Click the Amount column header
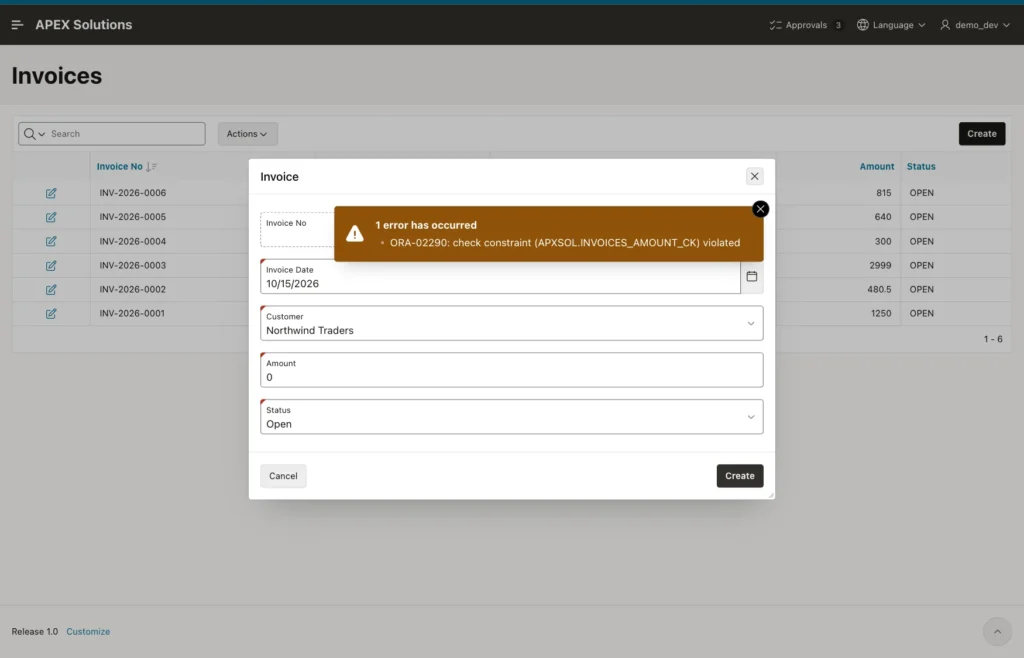This screenshot has width=1024, height=658. (876, 166)
